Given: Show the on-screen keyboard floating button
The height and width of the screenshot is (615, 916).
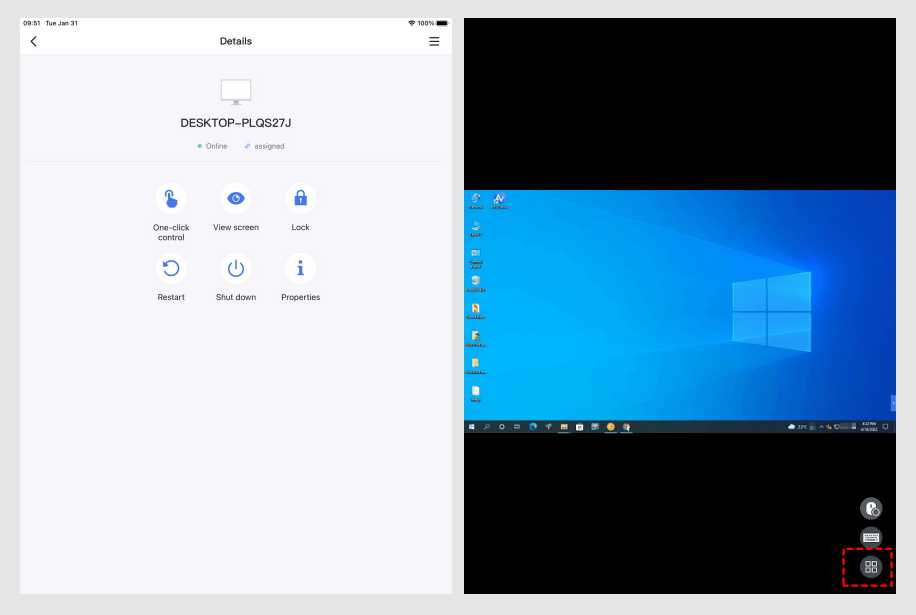Looking at the screenshot, I should pyautogui.click(x=871, y=537).
